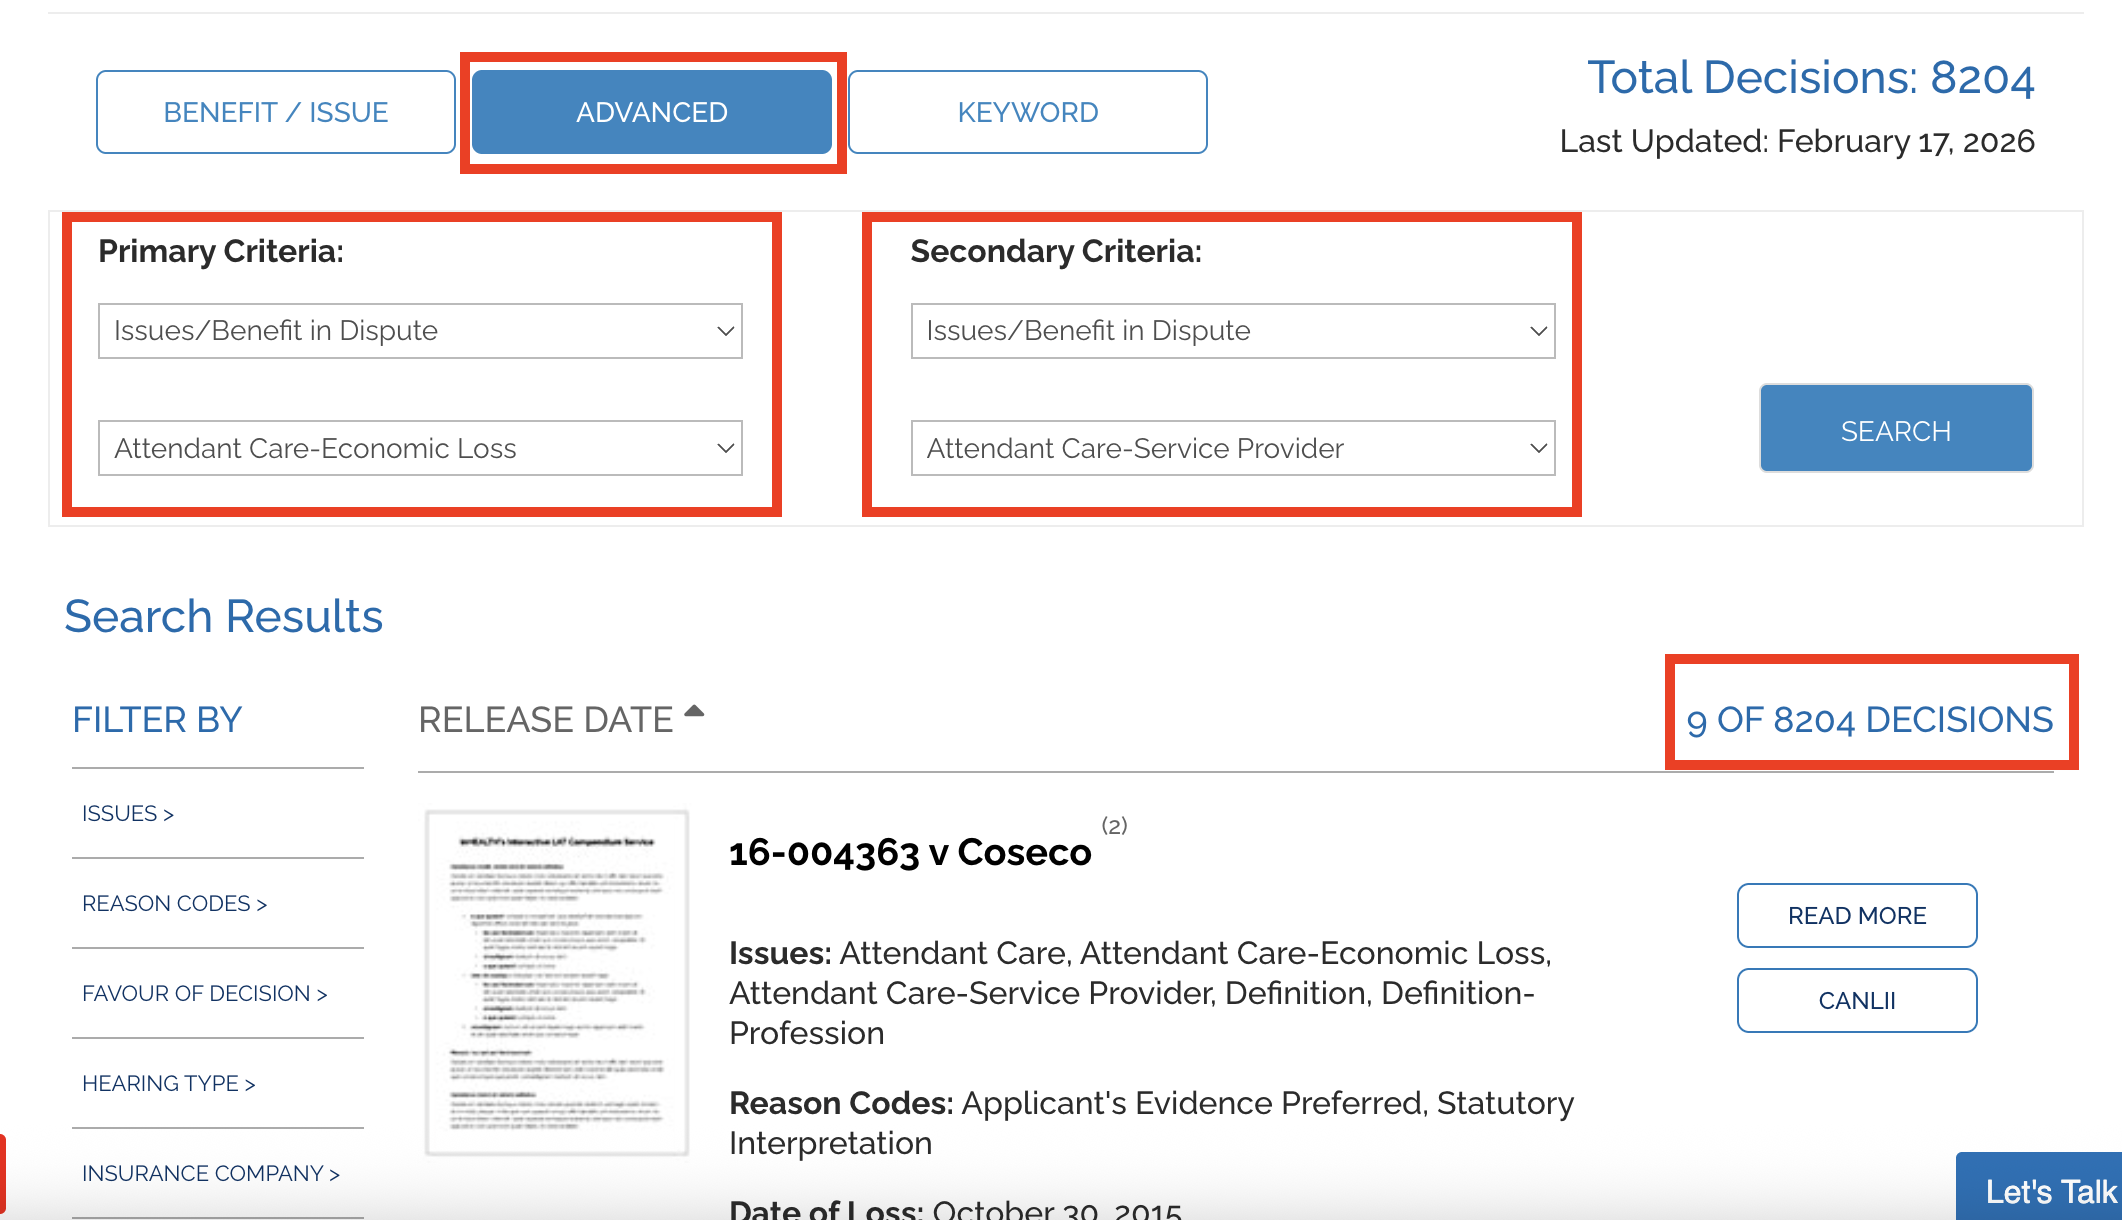This screenshot has width=2122, height=1220.
Task: Expand the Reason Codes filter
Action: click(174, 904)
